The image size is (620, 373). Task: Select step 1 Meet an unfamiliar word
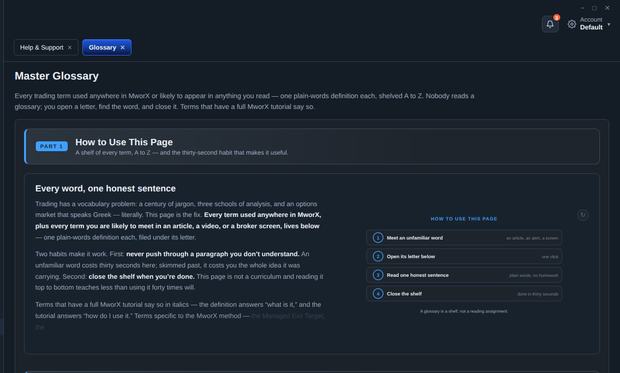click(464, 238)
